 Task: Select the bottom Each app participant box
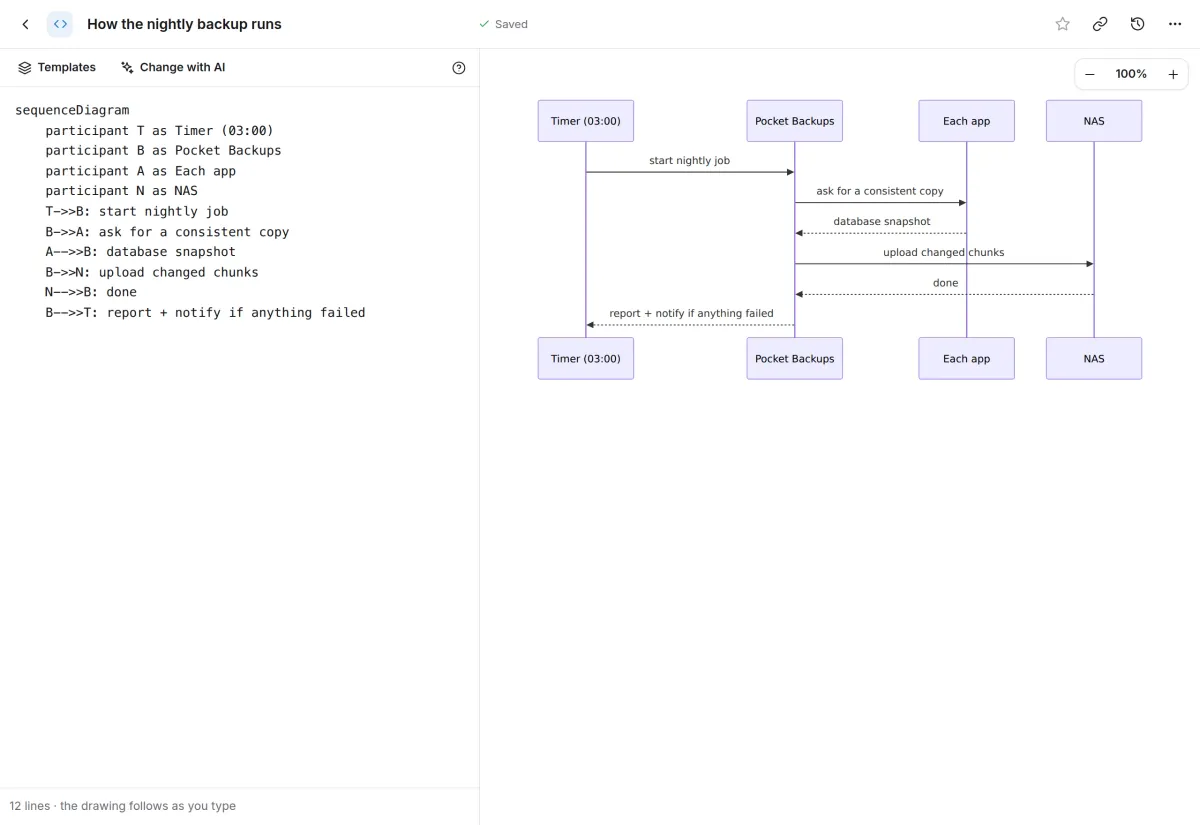click(967, 358)
